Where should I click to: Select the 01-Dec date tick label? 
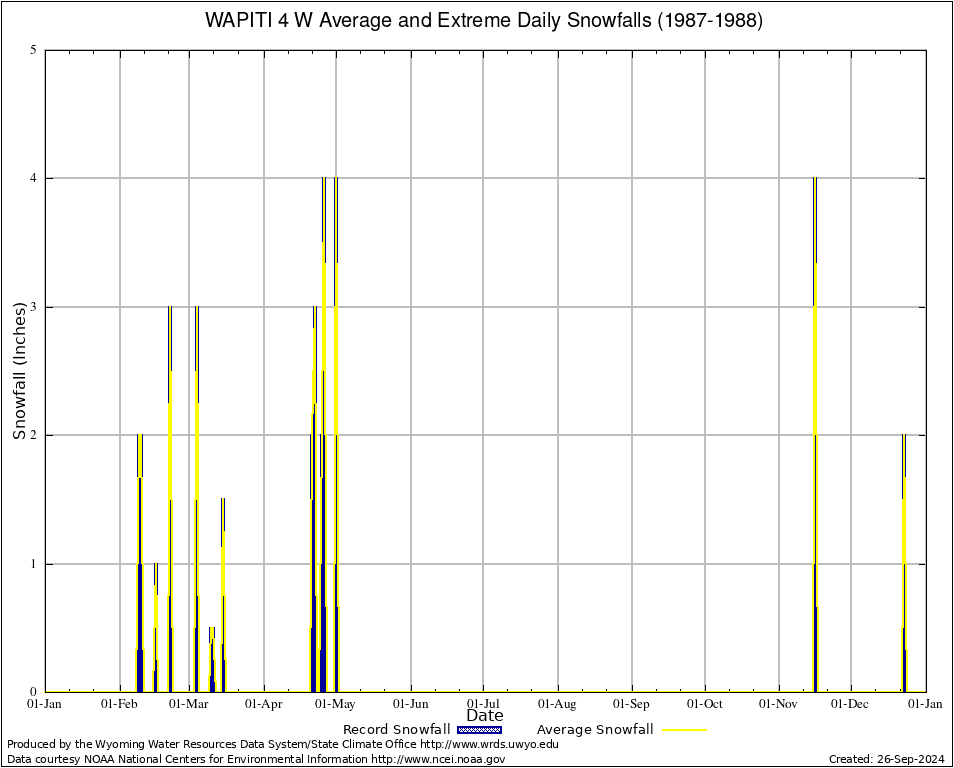[x=851, y=704]
